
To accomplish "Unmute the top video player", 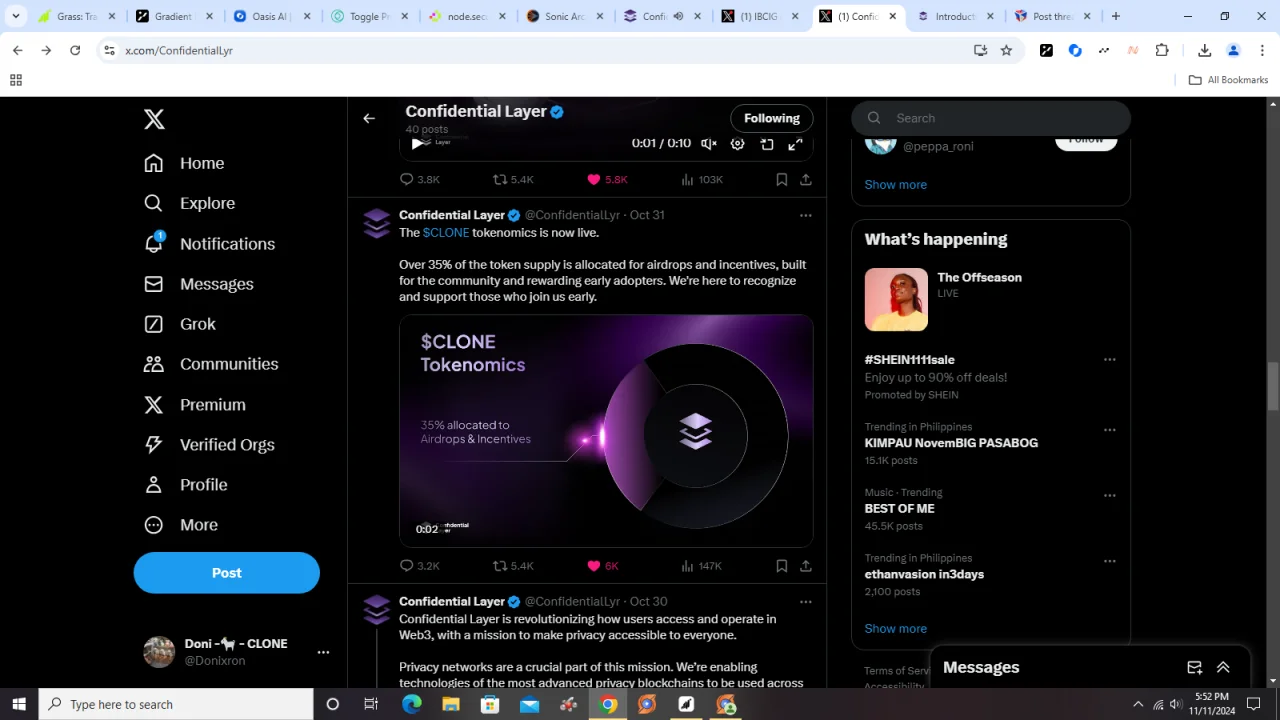I will pos(709,144).
